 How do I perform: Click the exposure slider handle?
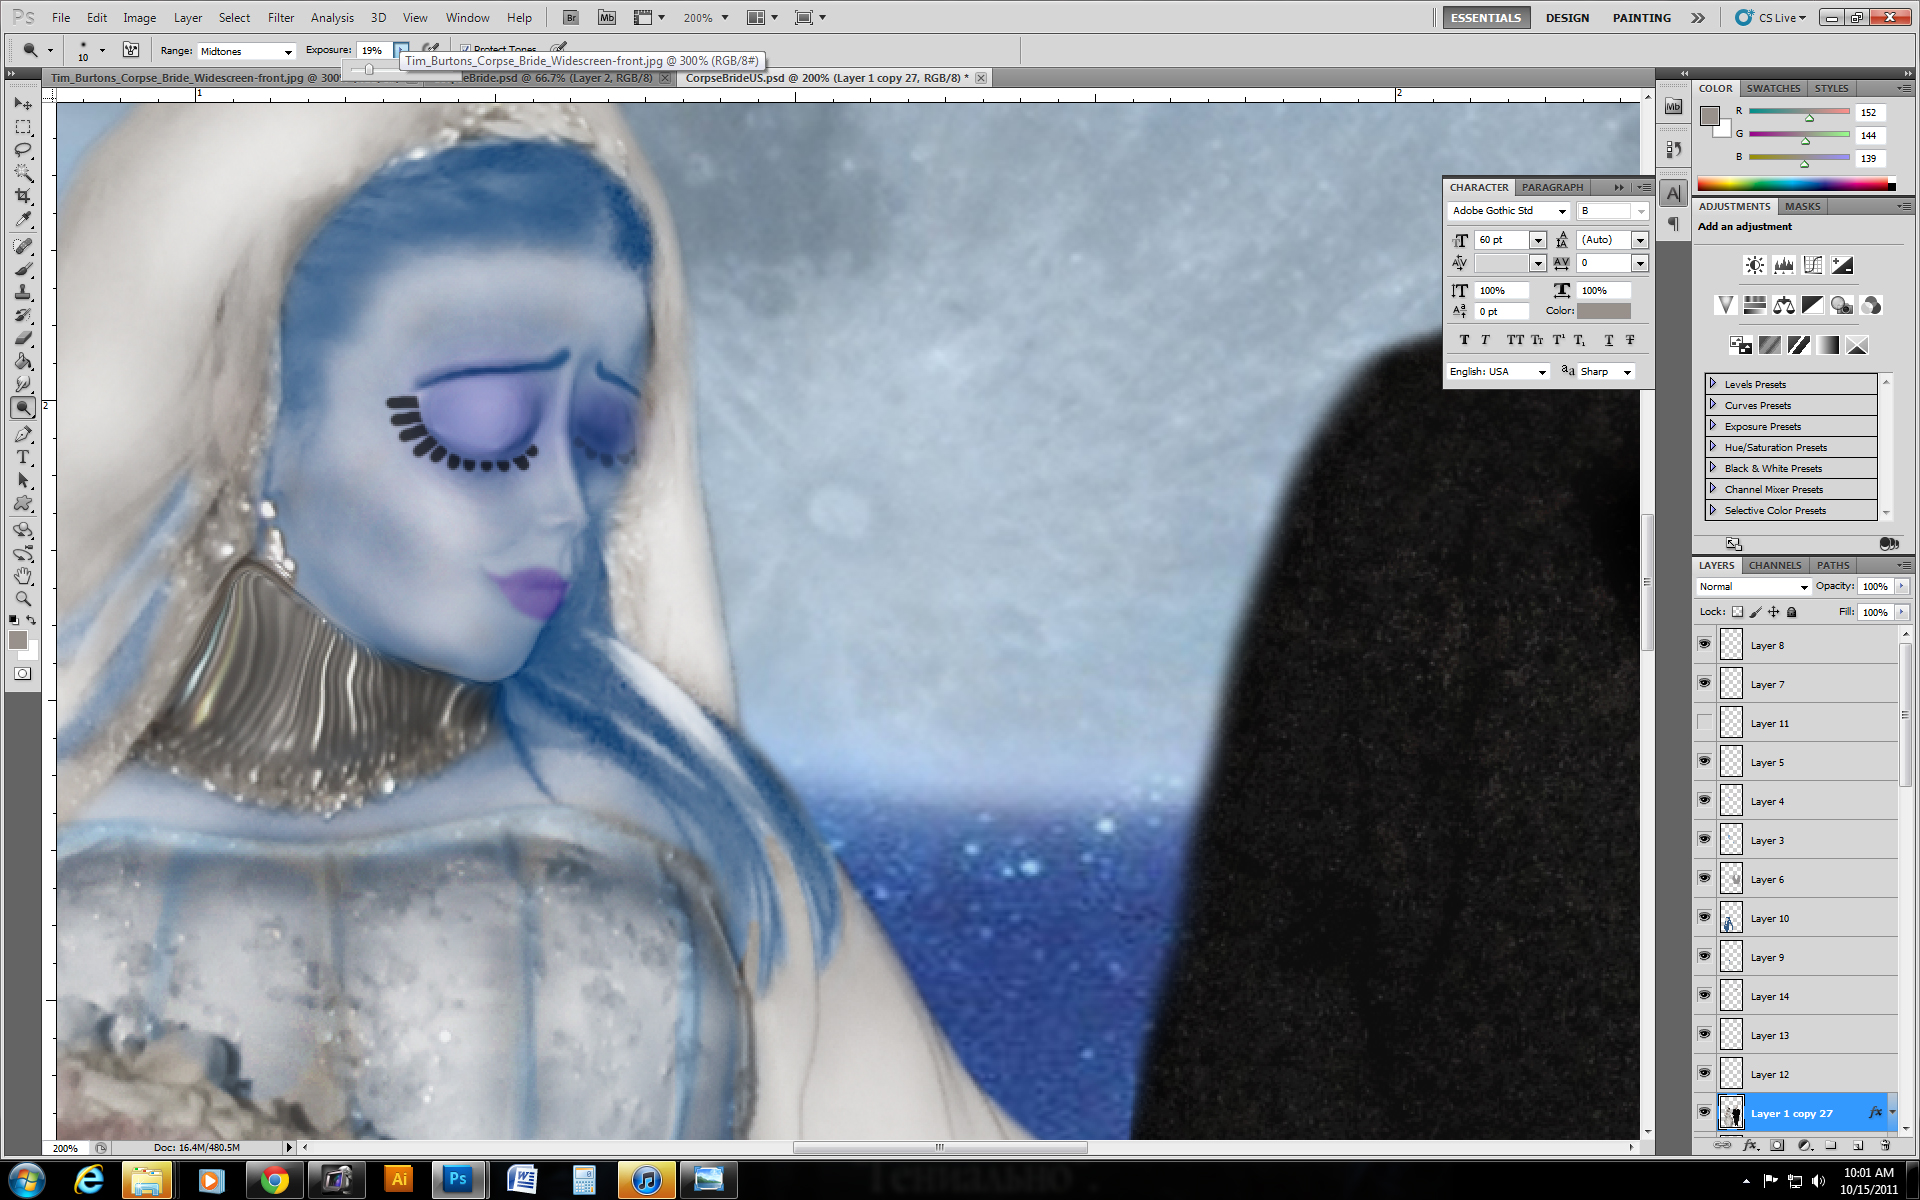(369, 70)
